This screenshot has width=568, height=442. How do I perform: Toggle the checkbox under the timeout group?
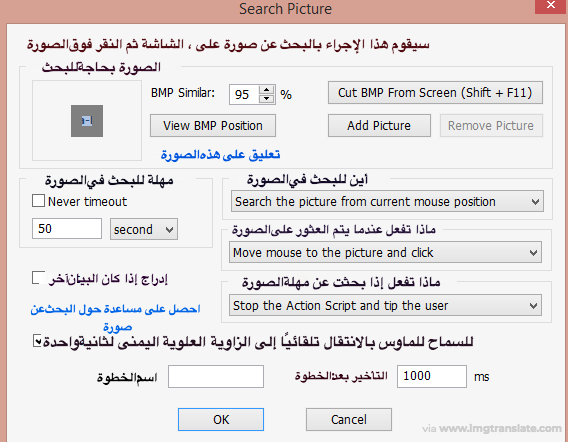pos(38,278)
